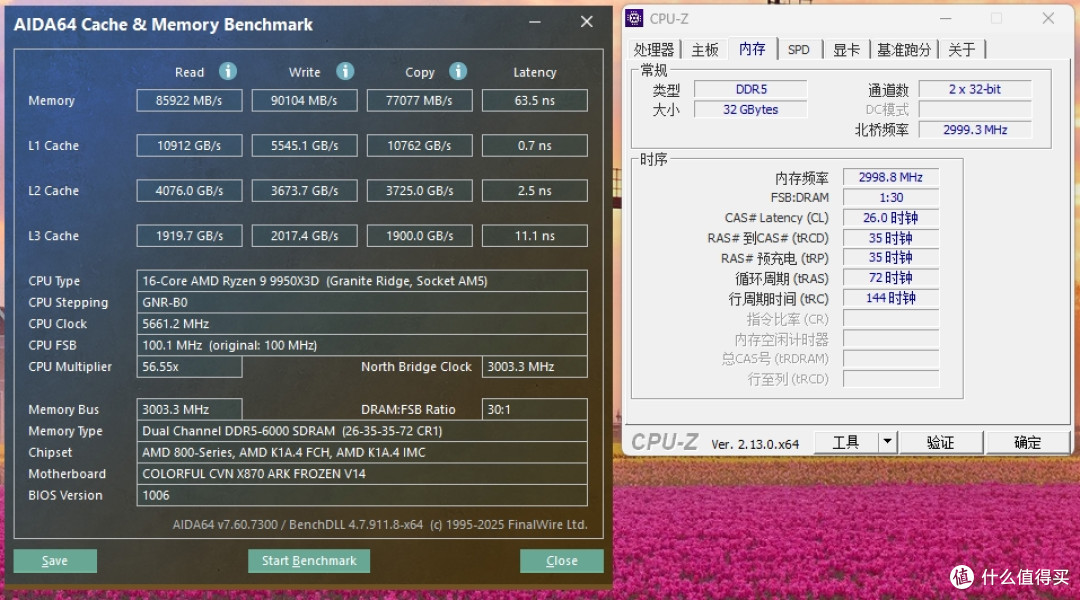Click the Save button in AIDA64
This screenshot has width=1080, height=600.
click(x=55, y=561)
